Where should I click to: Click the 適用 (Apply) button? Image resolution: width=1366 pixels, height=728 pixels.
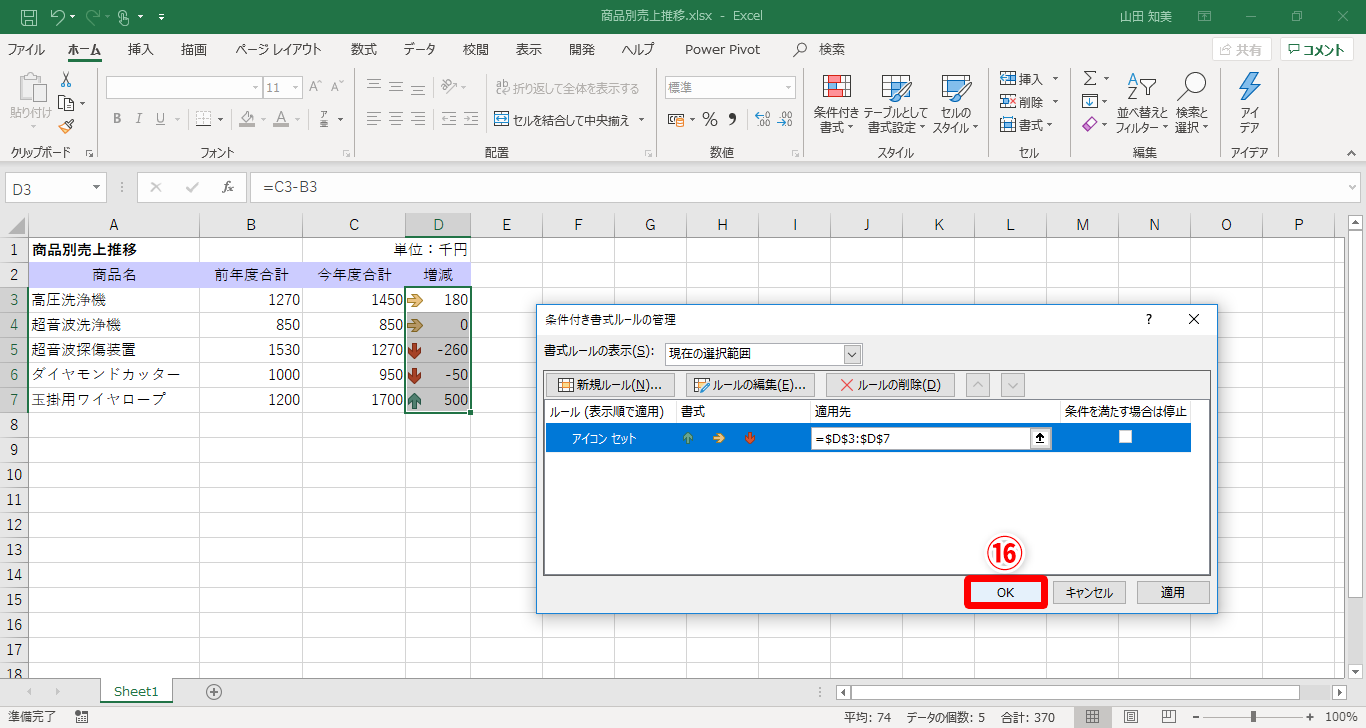(x=1173, y=593)
